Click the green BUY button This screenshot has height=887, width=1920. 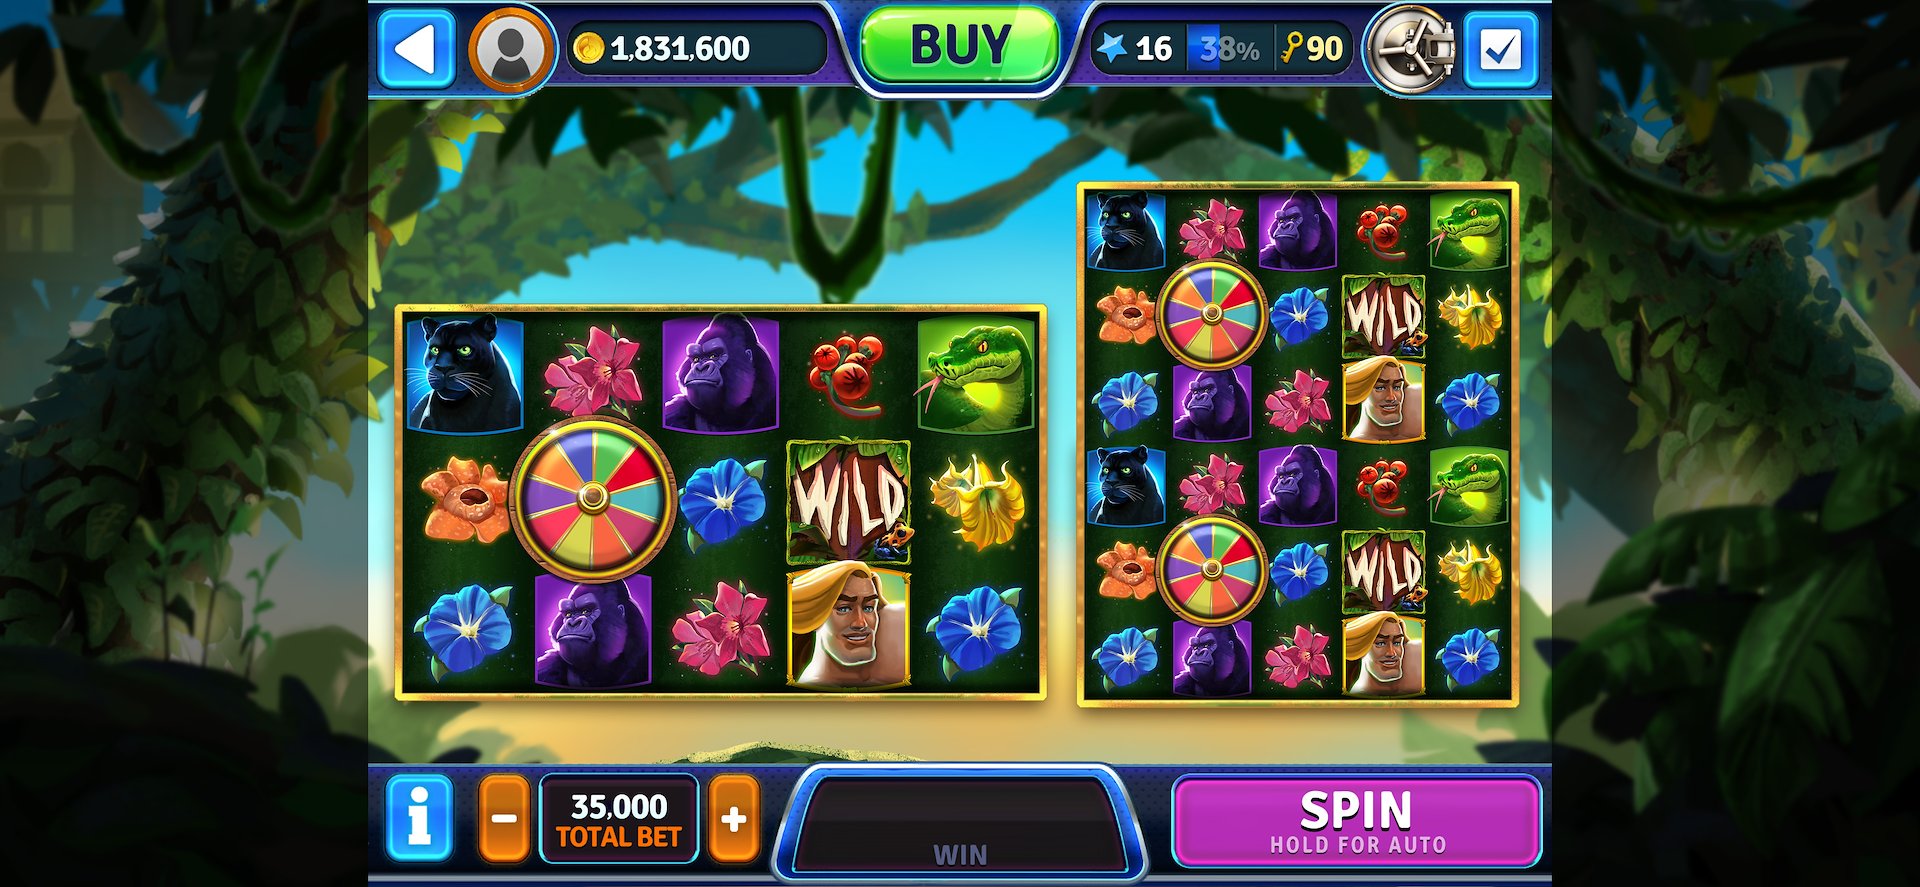959,46
